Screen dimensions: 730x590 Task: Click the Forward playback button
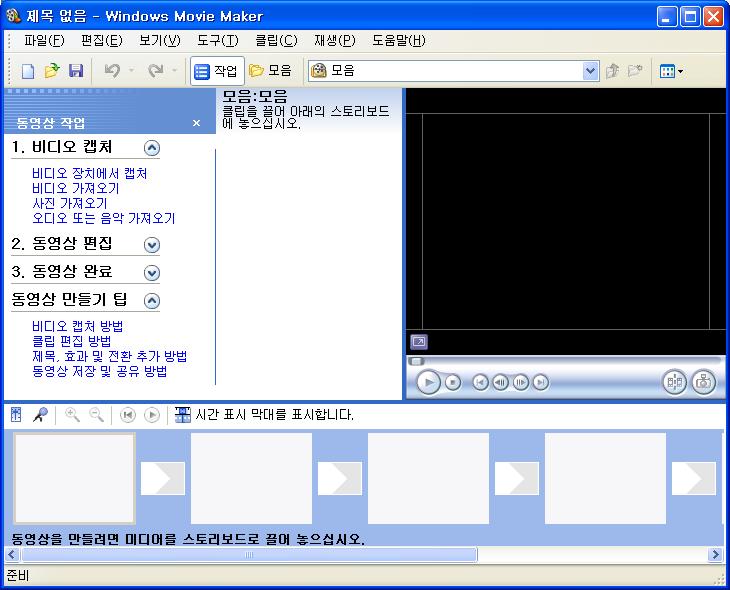[x=541, y=383]
